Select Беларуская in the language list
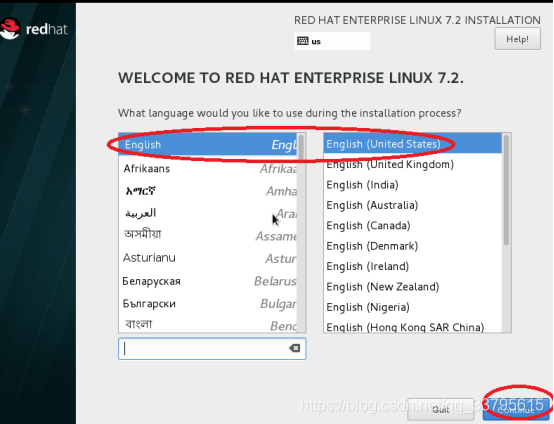The height and width of the screenshot is (424, 554). pyautogui.click(x=208, y=281)
